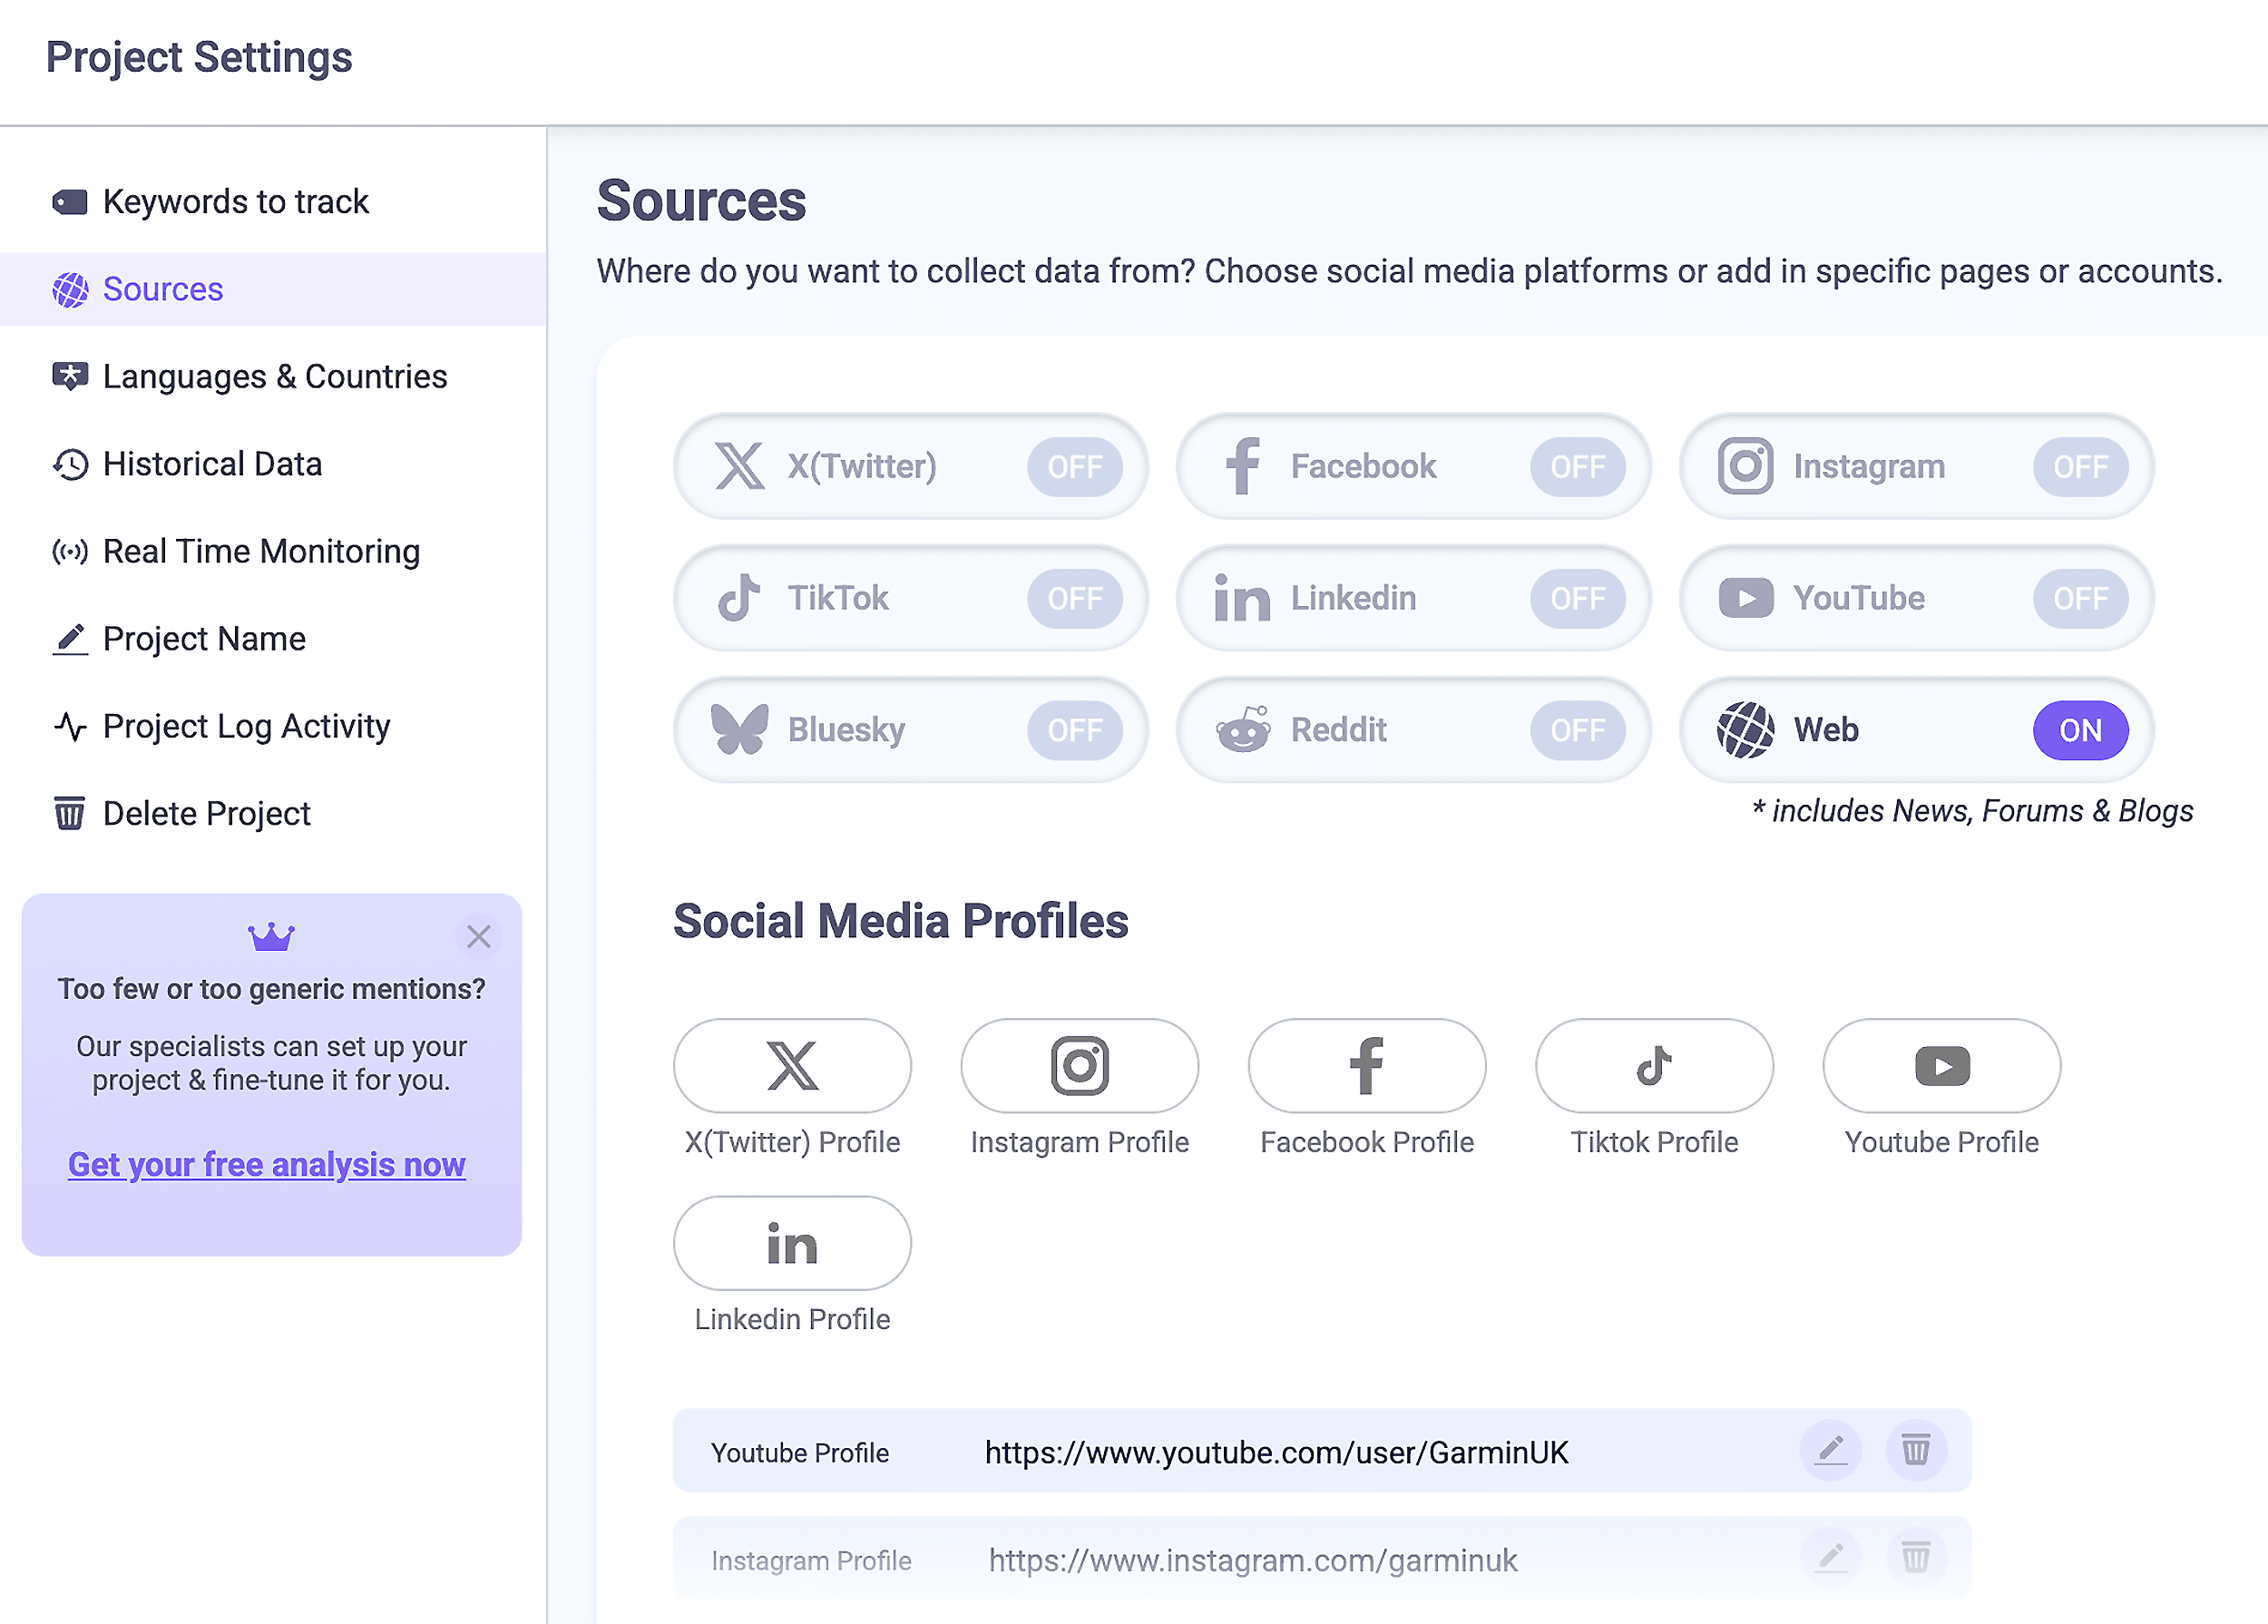Screen dimensions: 2268x1624
Task: Select the Linkedin Profile icon
Action: point(791,1243)
